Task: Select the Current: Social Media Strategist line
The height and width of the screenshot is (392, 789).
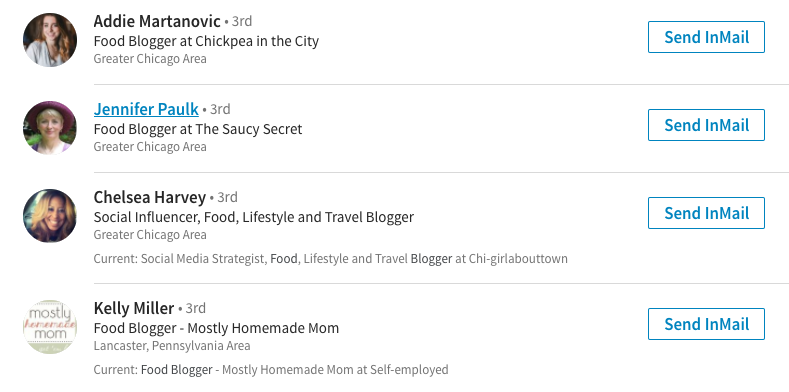Action: [x=331, y=259]
